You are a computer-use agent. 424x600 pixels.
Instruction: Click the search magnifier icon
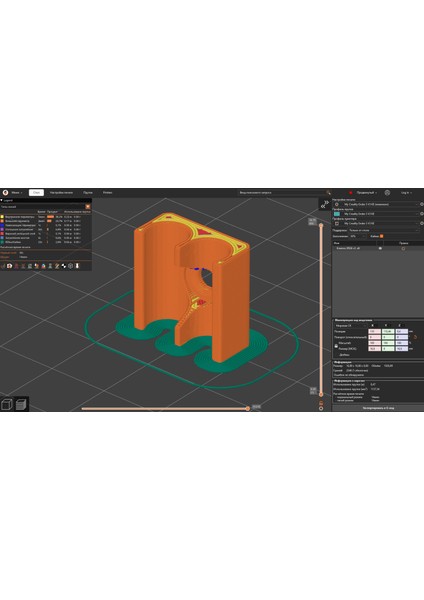(x=328, y=192)
